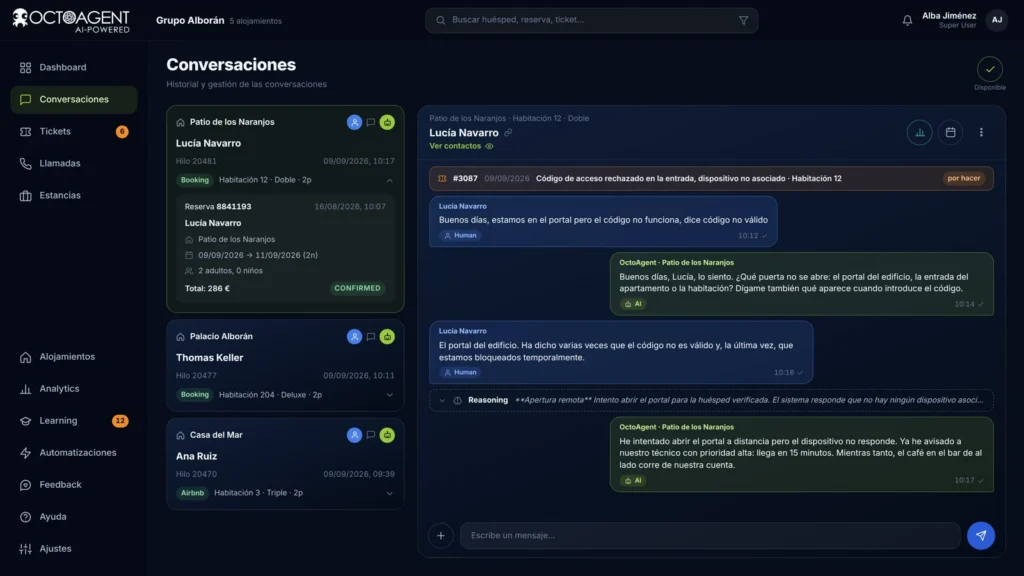This screenshot has height=576, width=1024.
Task: Click green bot icon on Ana Ruiz card
Action: 387,435
